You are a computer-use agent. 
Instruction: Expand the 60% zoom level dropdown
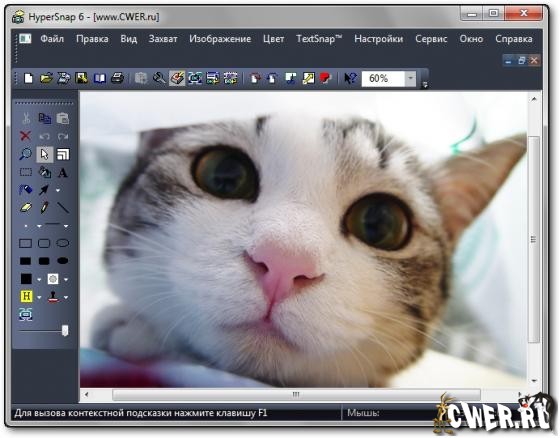410,78
